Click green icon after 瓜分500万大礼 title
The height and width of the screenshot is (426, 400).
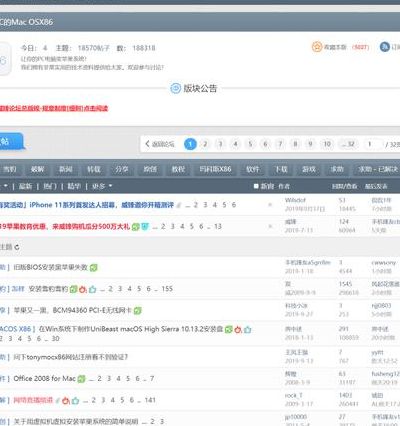(x=135, y=227)
